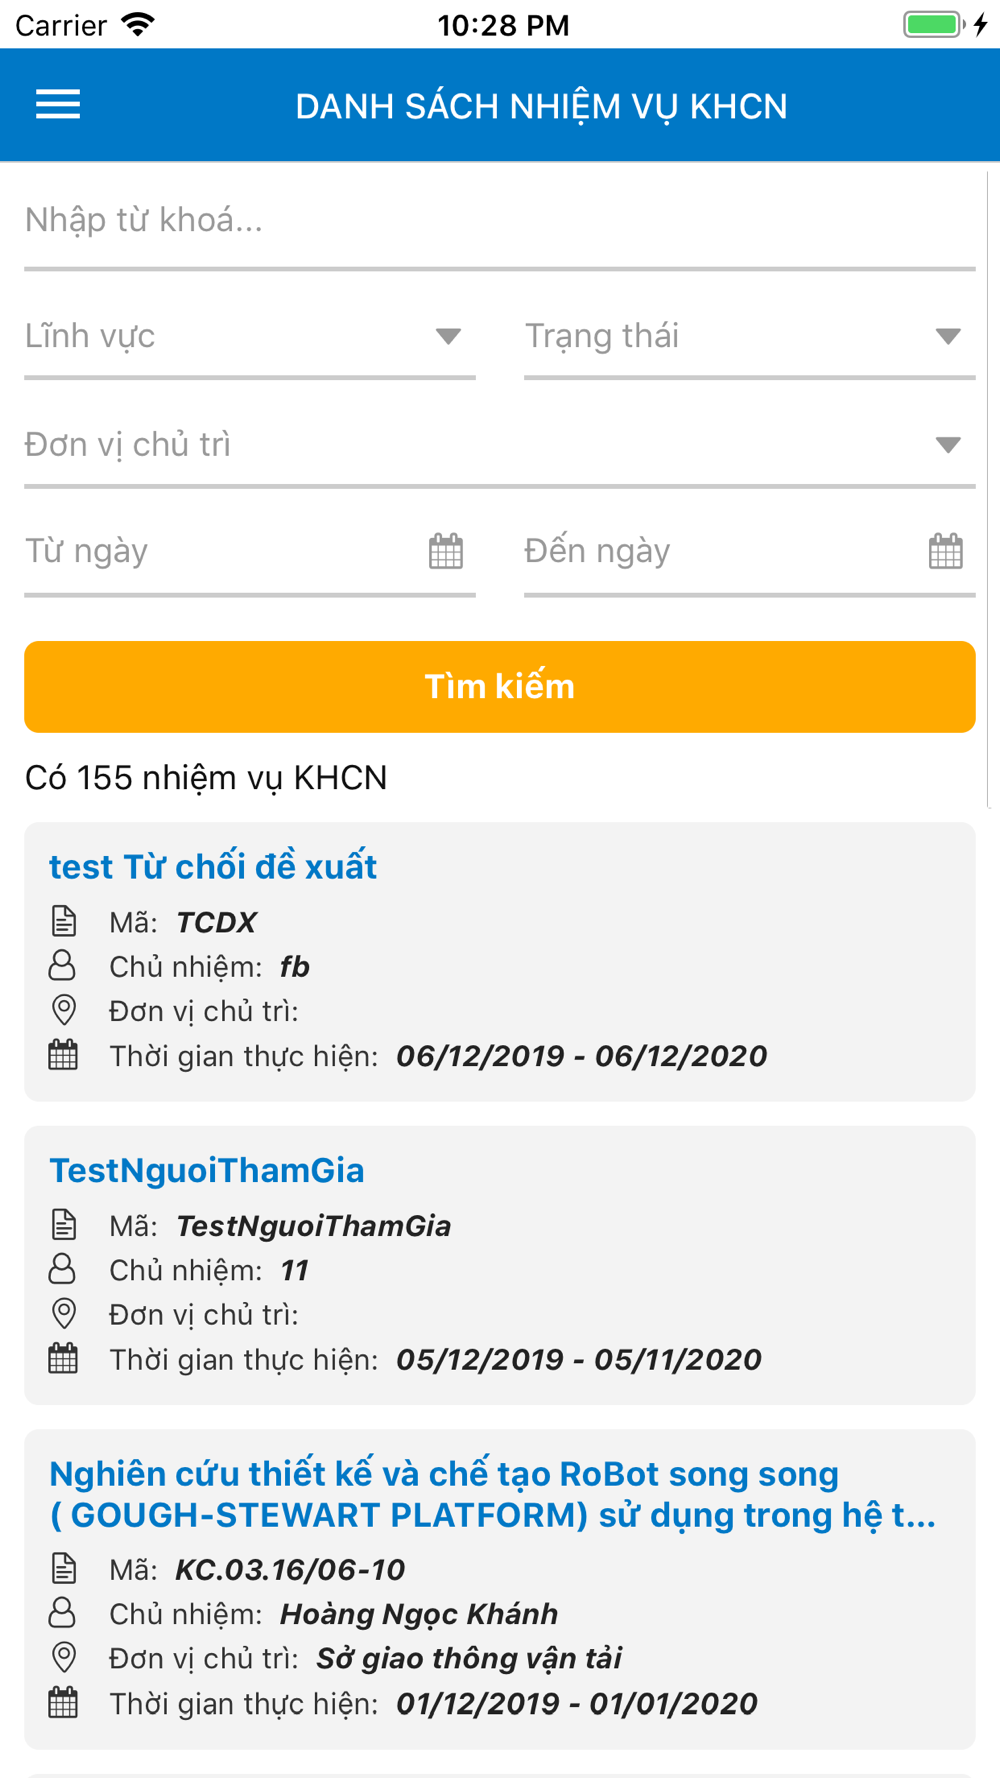The image size is (1000, 1778).
Task: Tap person icon beside Hoàng Ngọc Khánh
Action: (x=62, y=1613)
